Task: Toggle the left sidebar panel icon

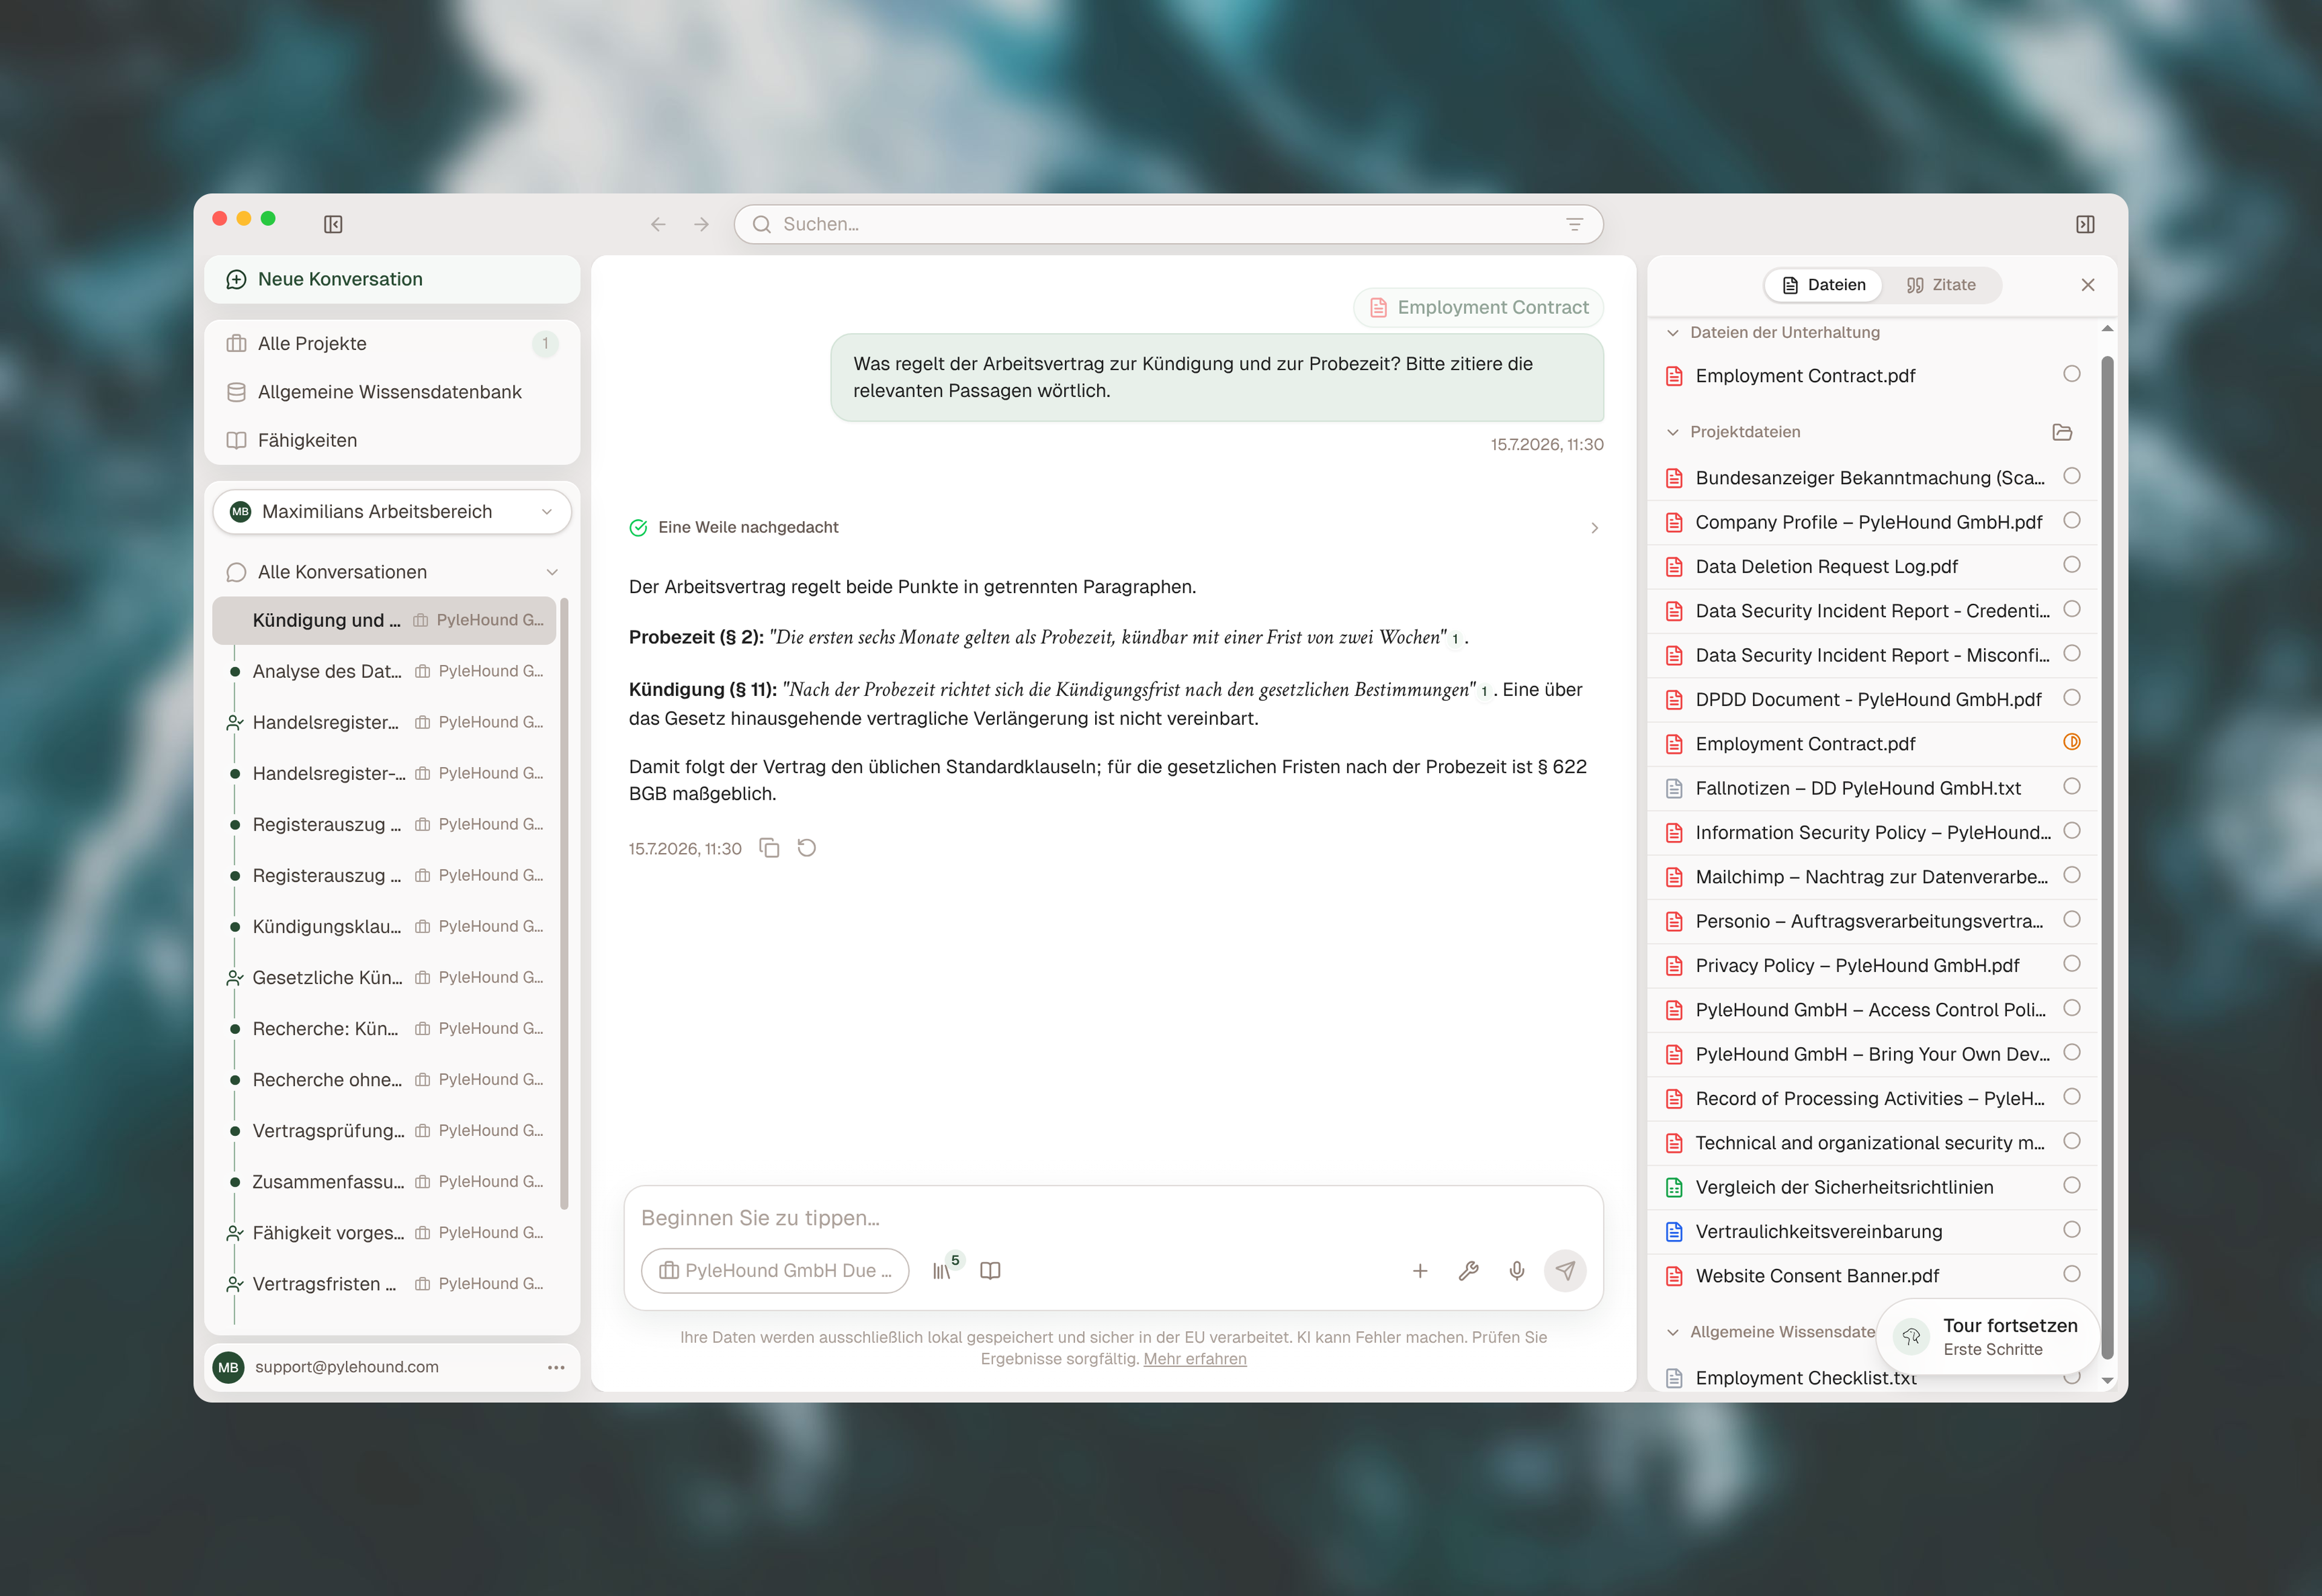Action: click(333, 224)
